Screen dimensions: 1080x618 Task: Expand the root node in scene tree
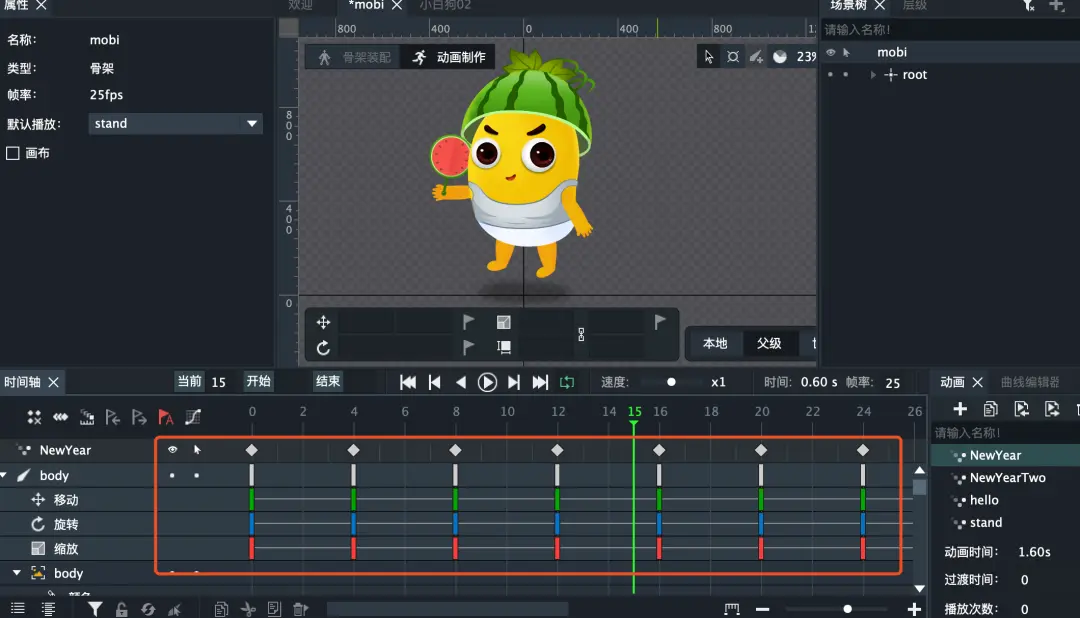(x=873, y=74)
